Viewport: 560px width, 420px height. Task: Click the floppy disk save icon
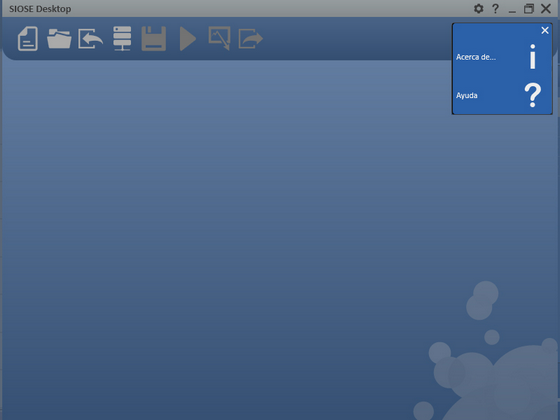point(154,39)
